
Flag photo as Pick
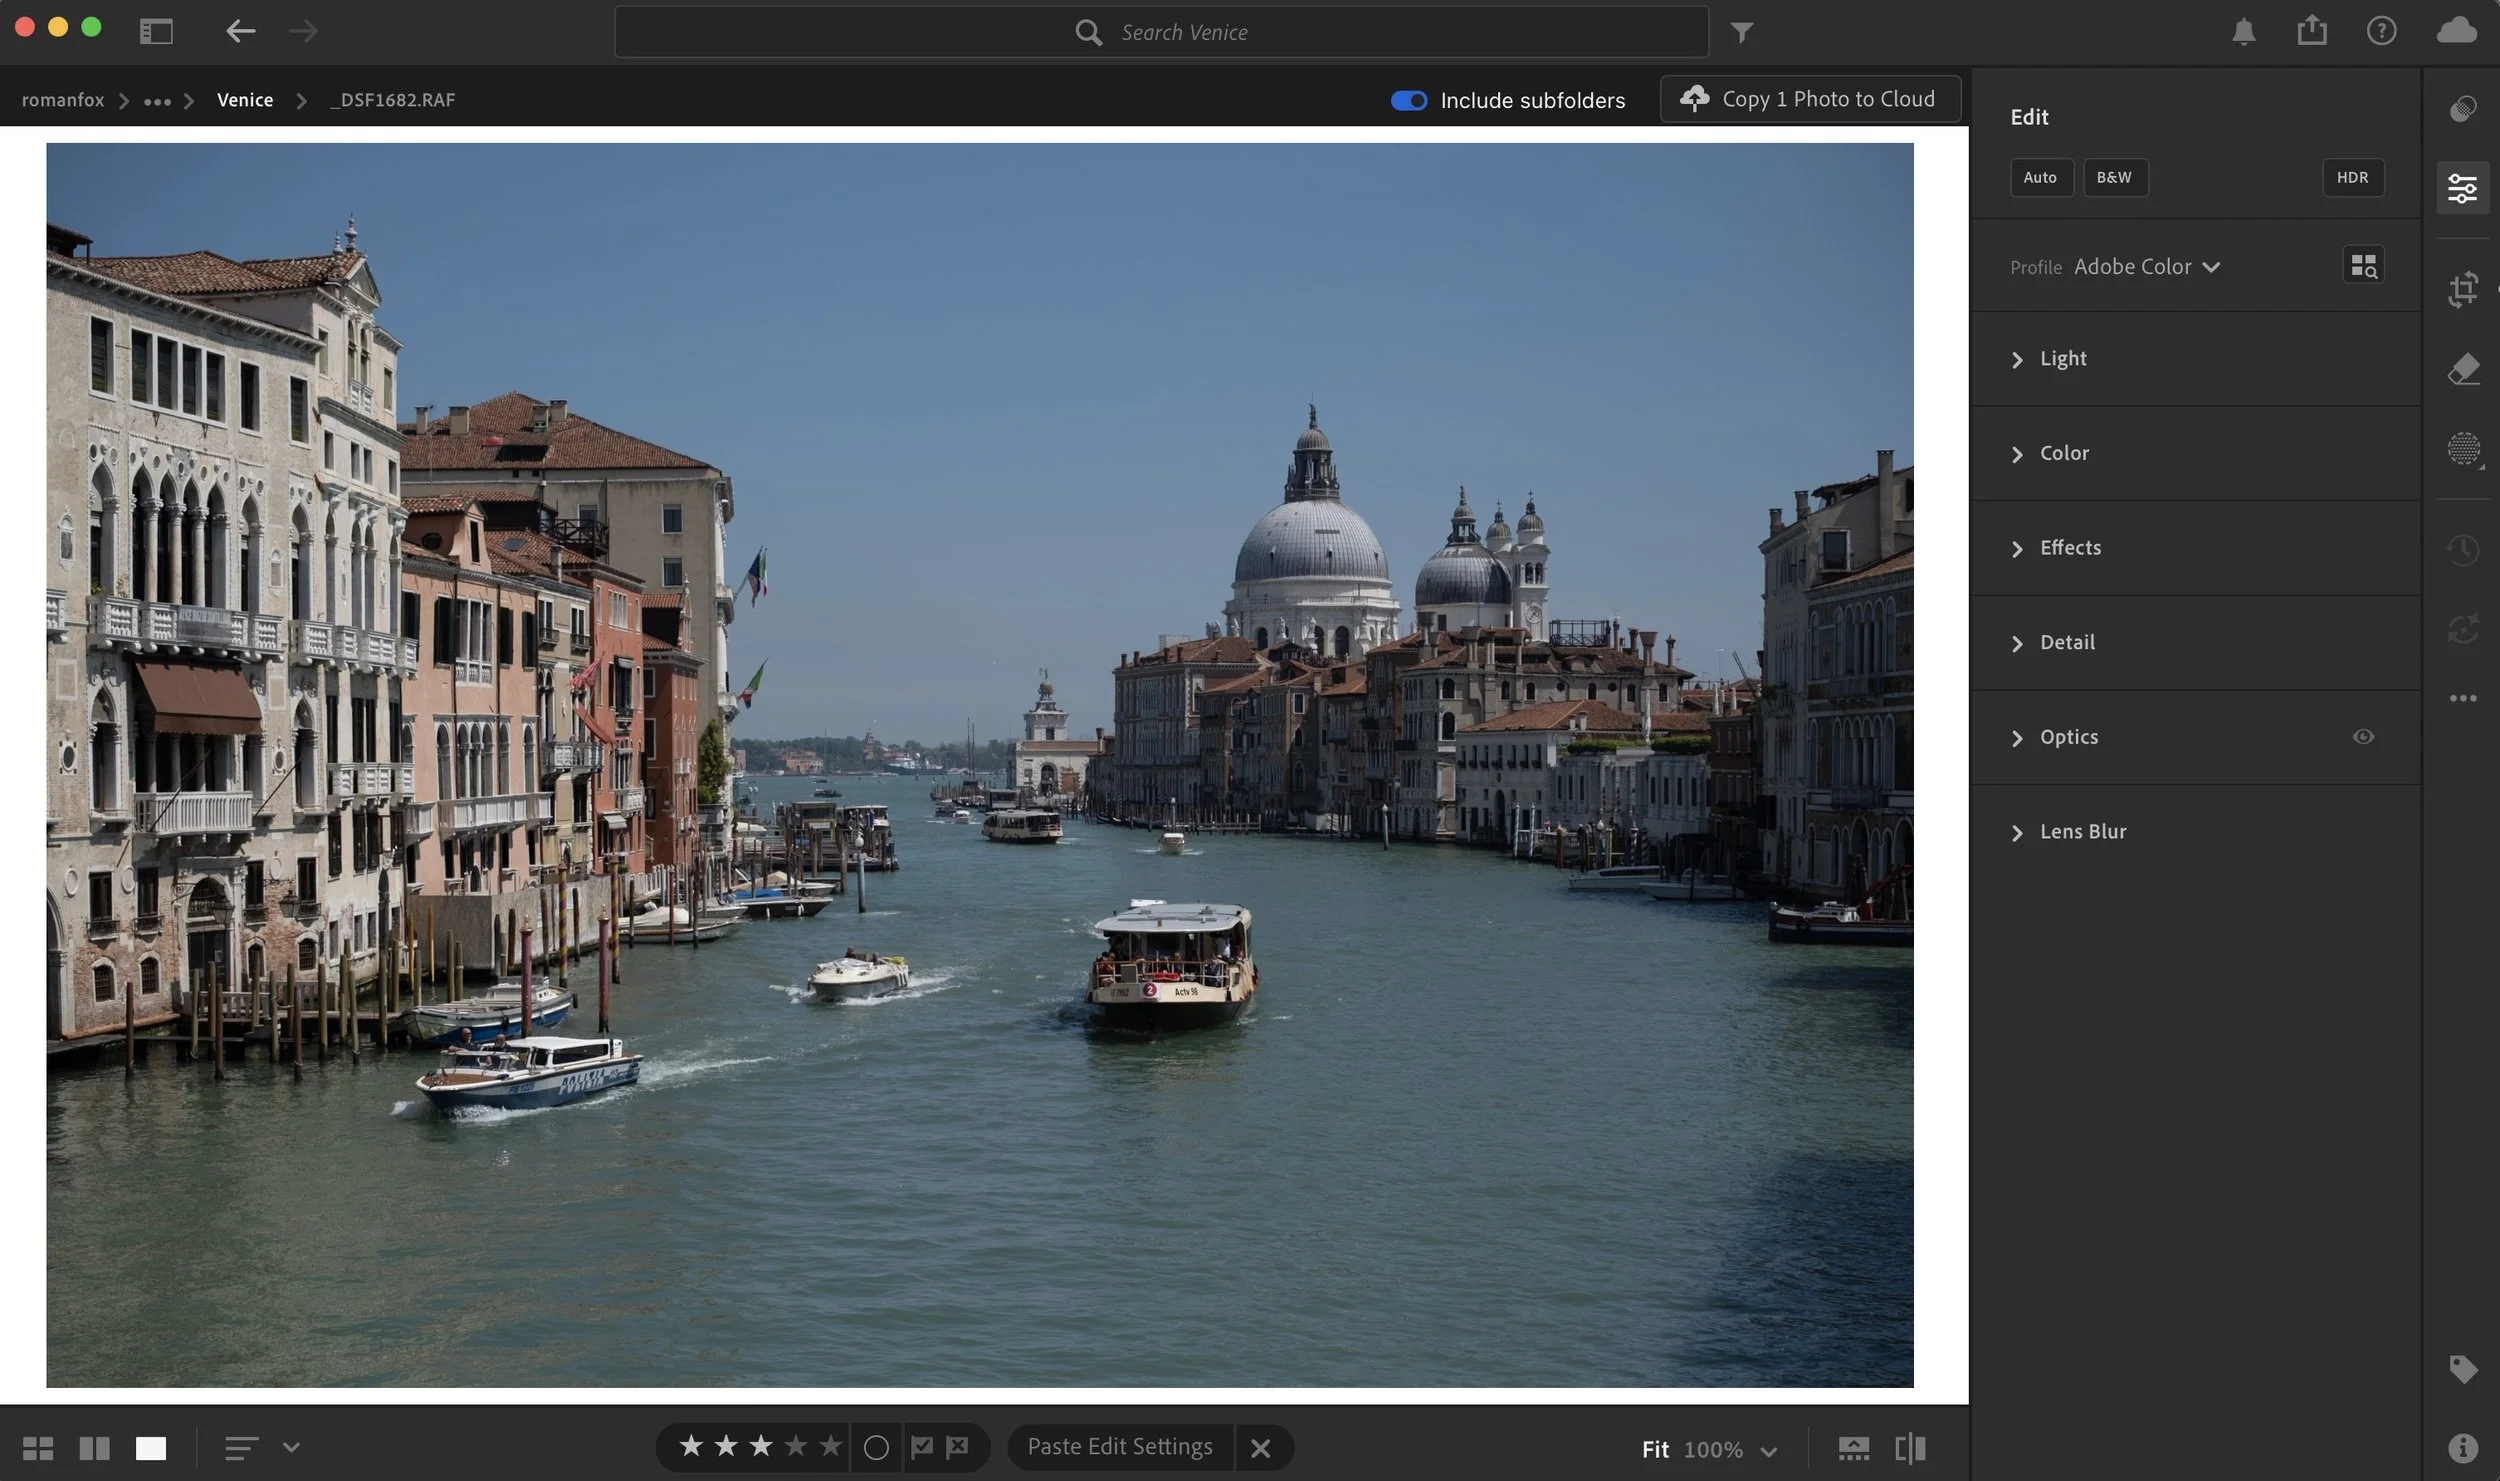921,1447
